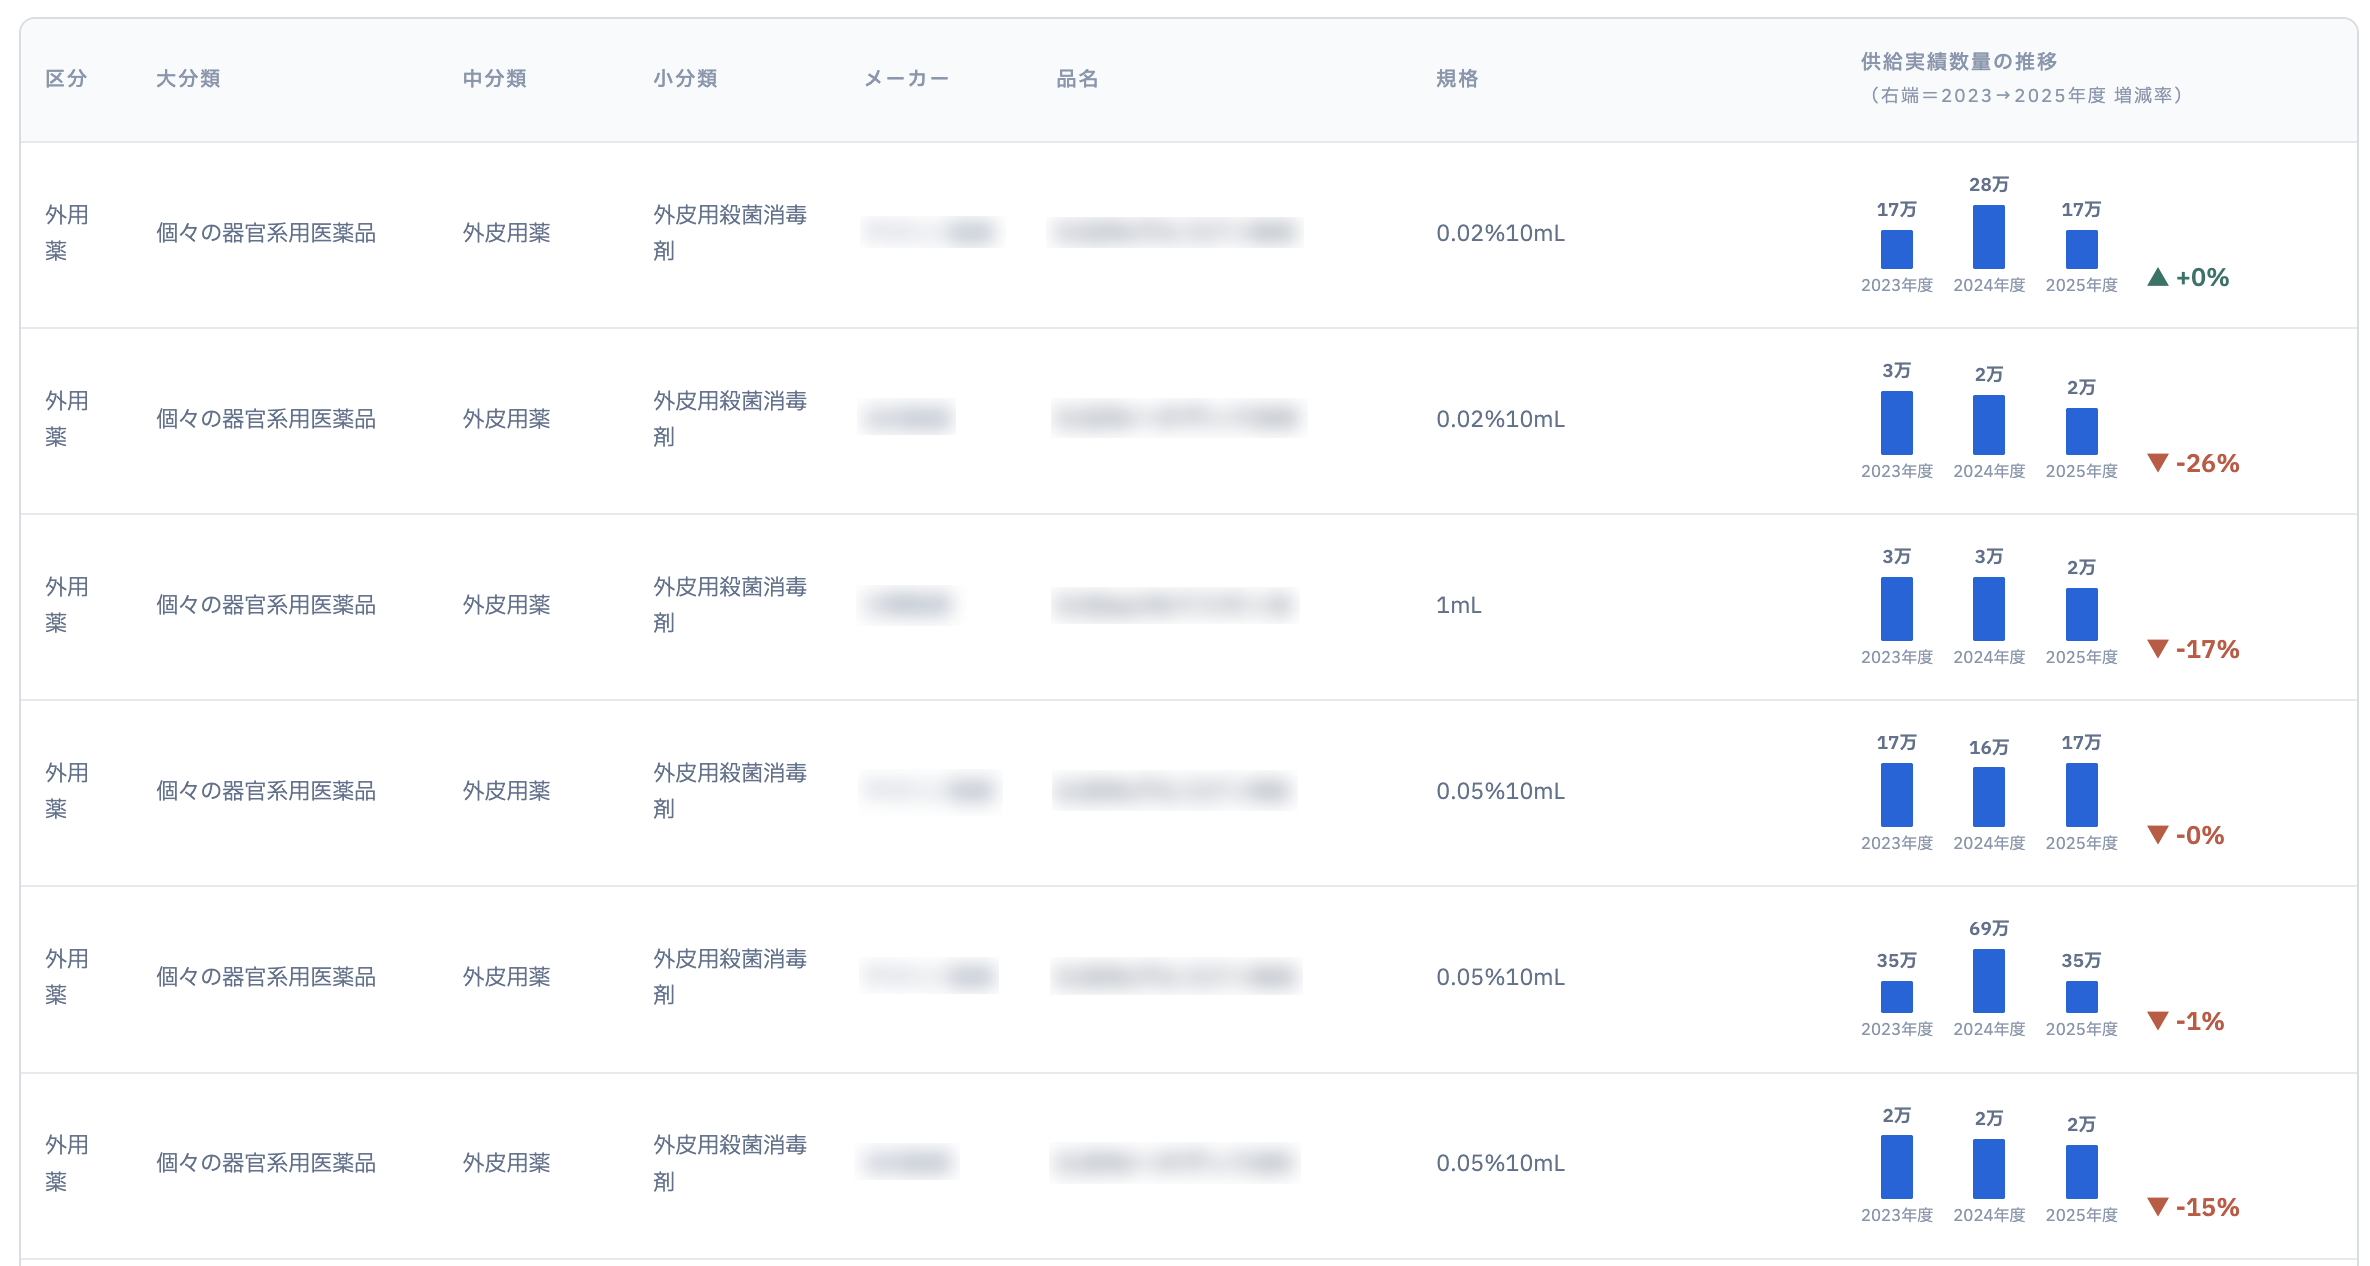
Task: Click the red down triangle beside -15%
Action: 2157,1207
